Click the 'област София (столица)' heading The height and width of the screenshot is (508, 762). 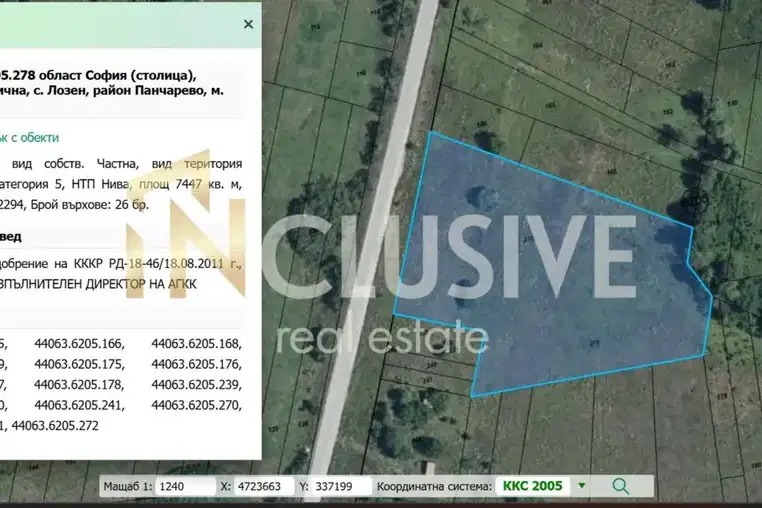point(117,76)
